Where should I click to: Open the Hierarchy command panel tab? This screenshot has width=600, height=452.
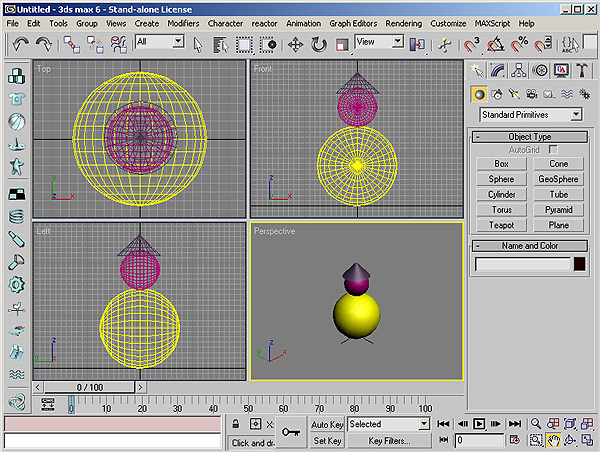[x=520, y=69]
